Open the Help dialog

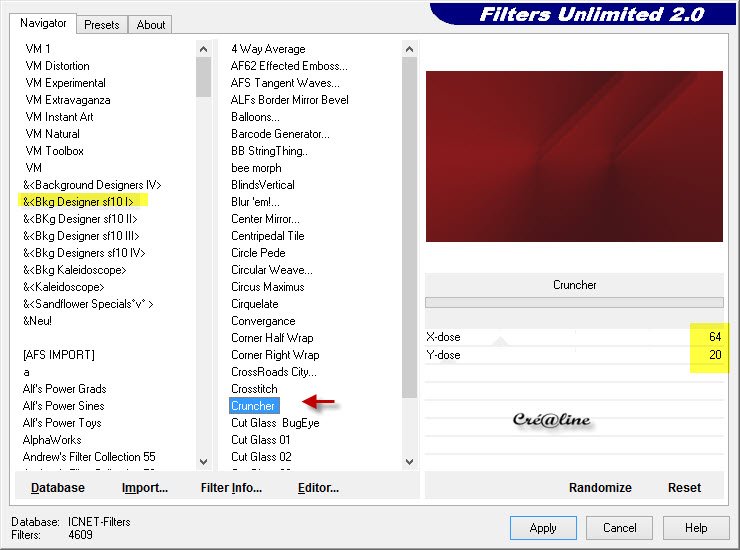click(696, 528)
